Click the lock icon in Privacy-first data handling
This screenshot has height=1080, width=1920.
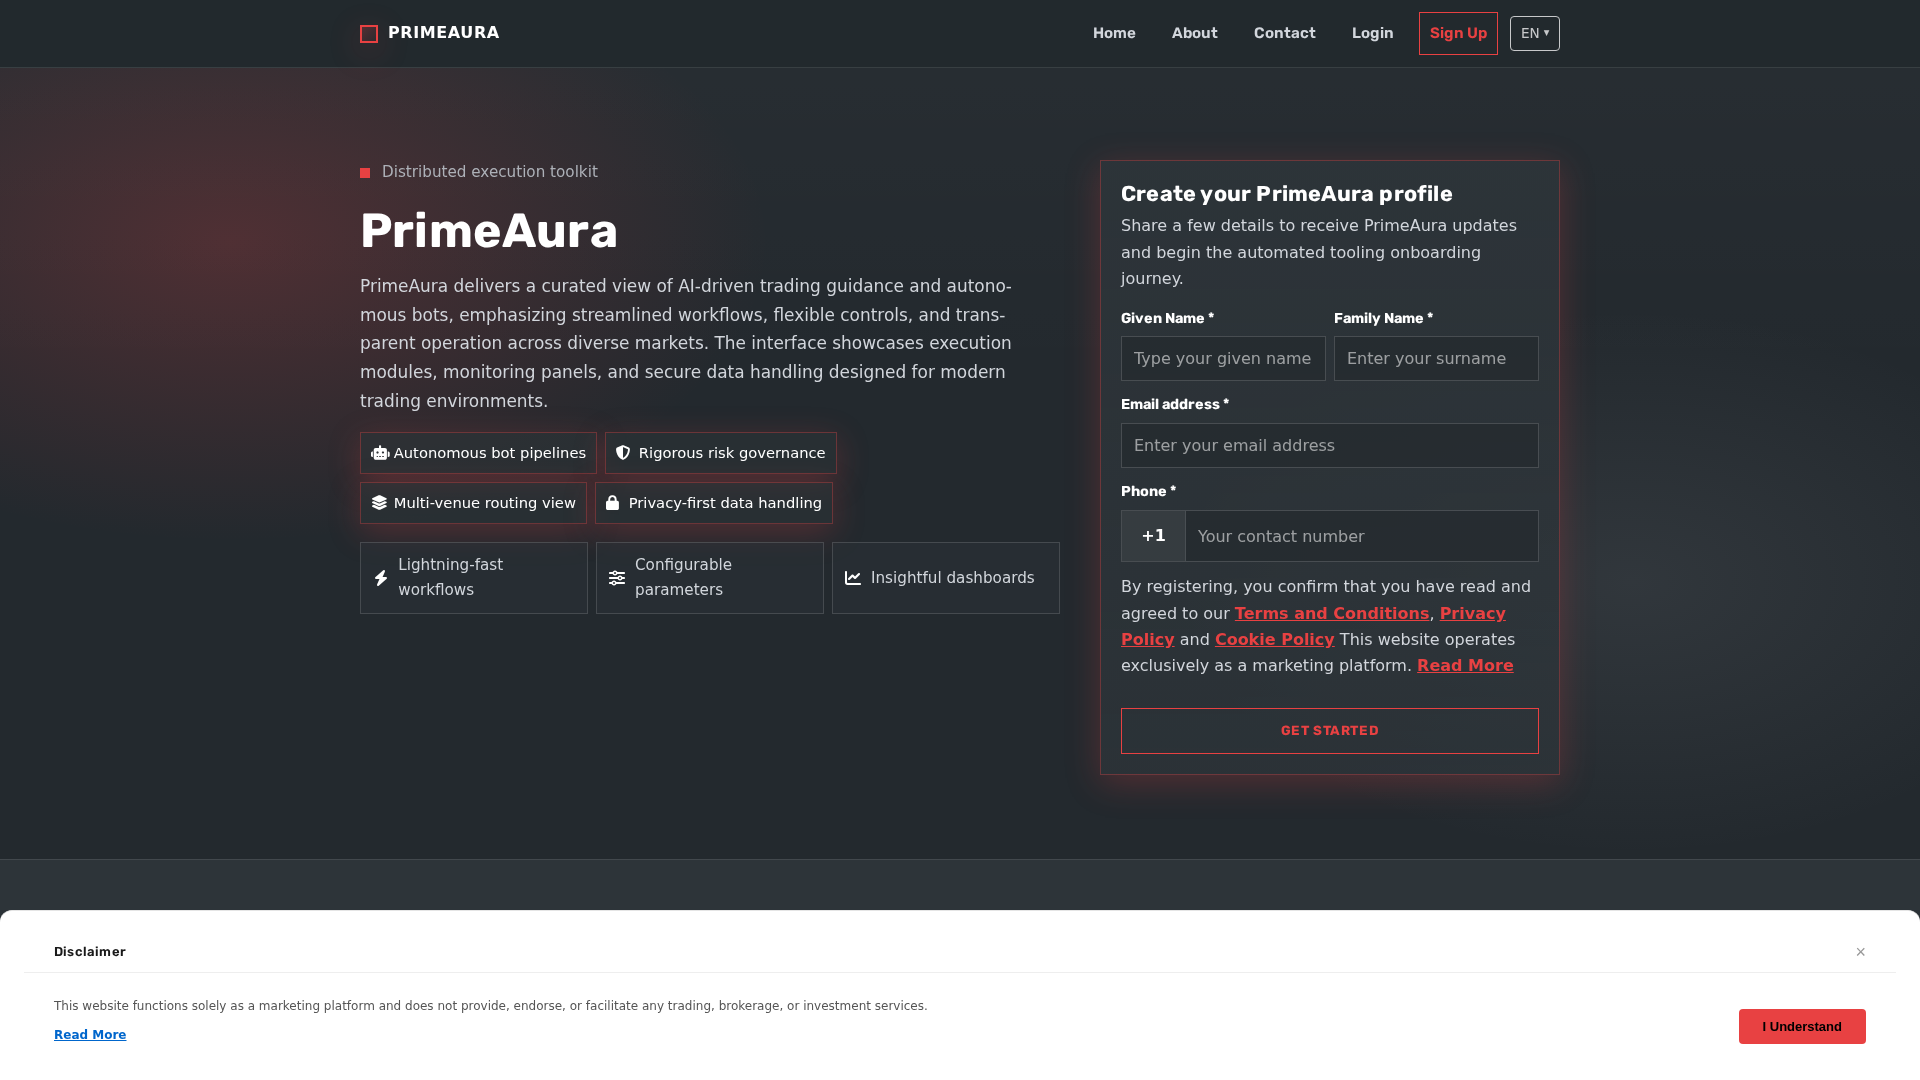coord(612,503)
